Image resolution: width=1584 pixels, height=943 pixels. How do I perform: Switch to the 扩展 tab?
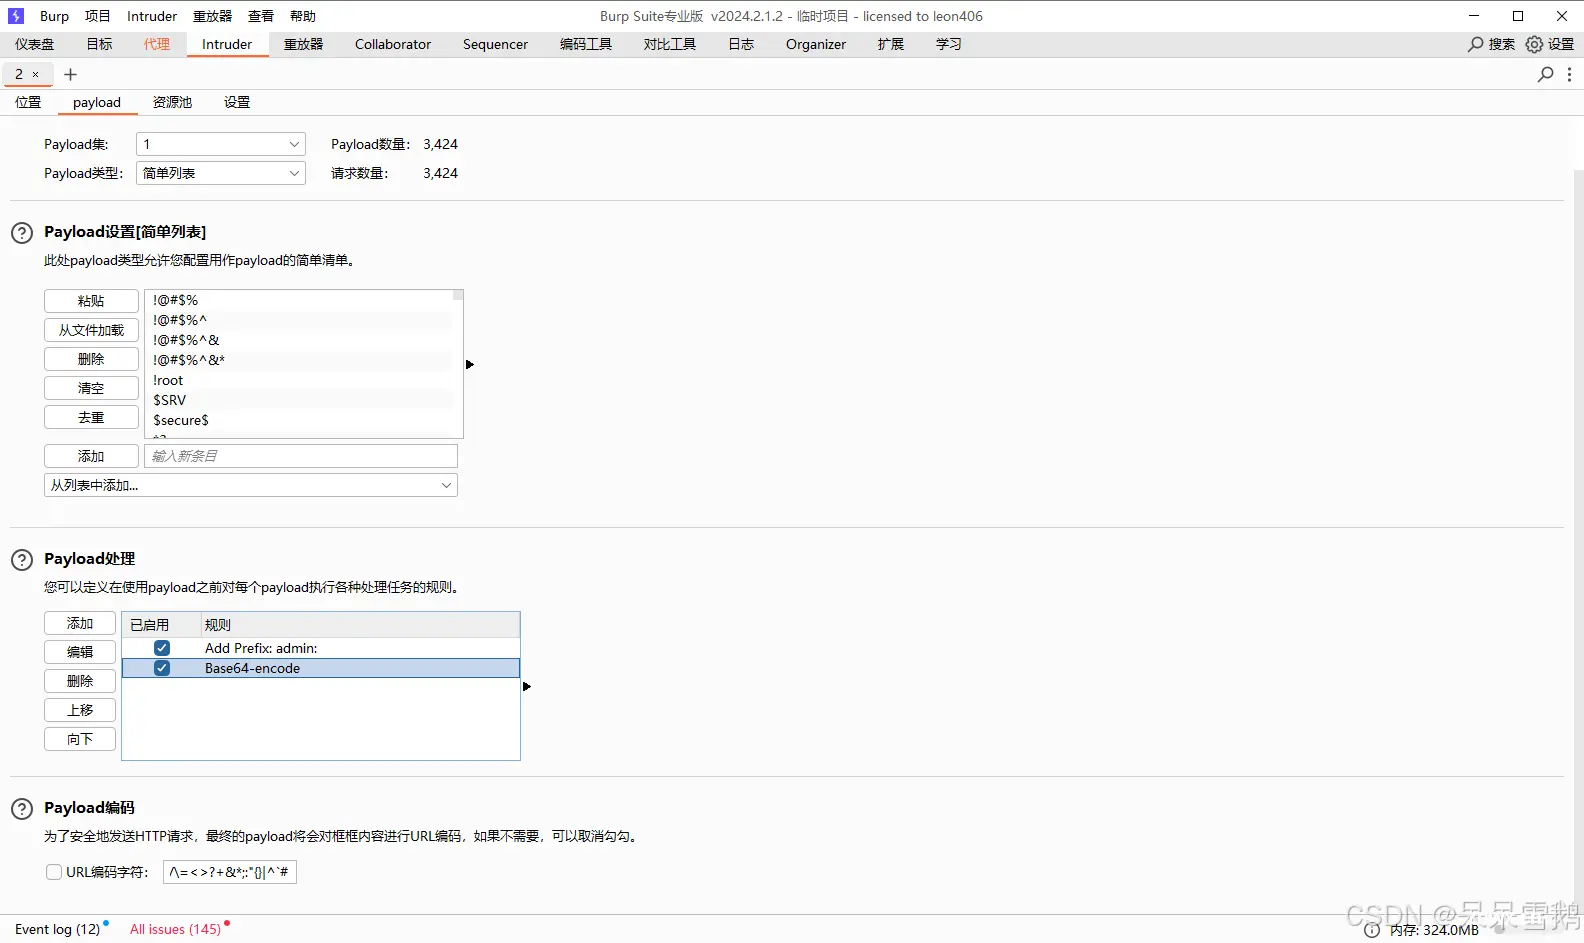[891, 44]
